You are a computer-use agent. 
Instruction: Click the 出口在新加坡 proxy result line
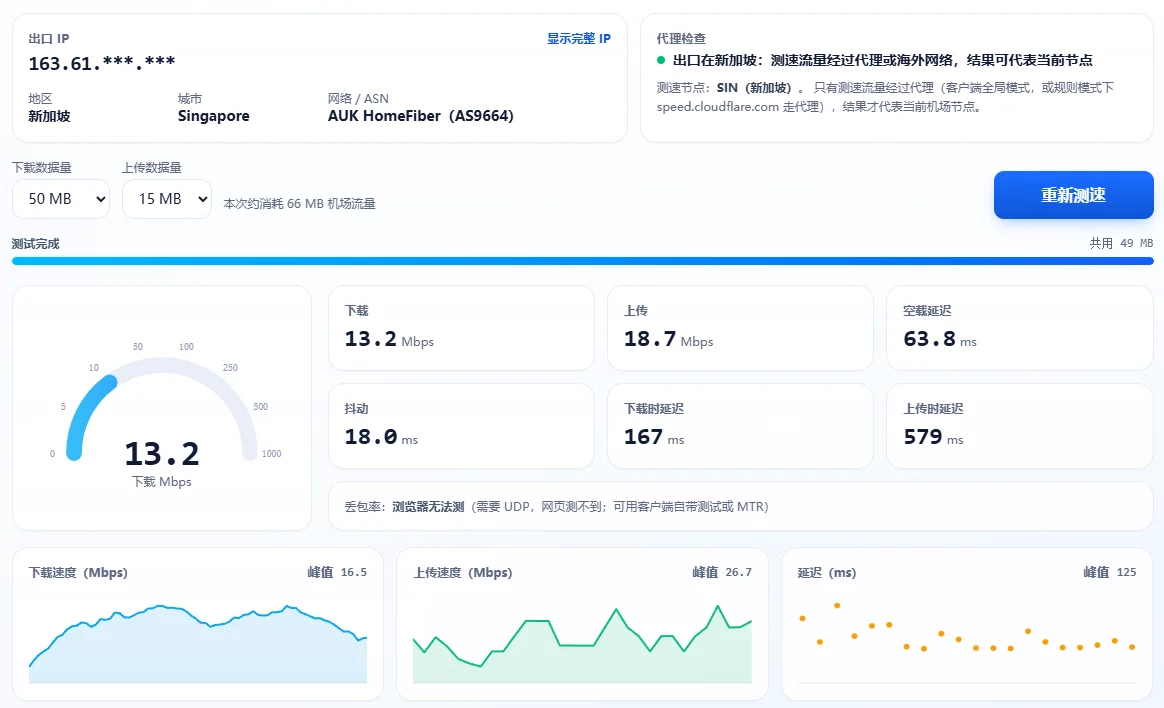coord(882,60)
